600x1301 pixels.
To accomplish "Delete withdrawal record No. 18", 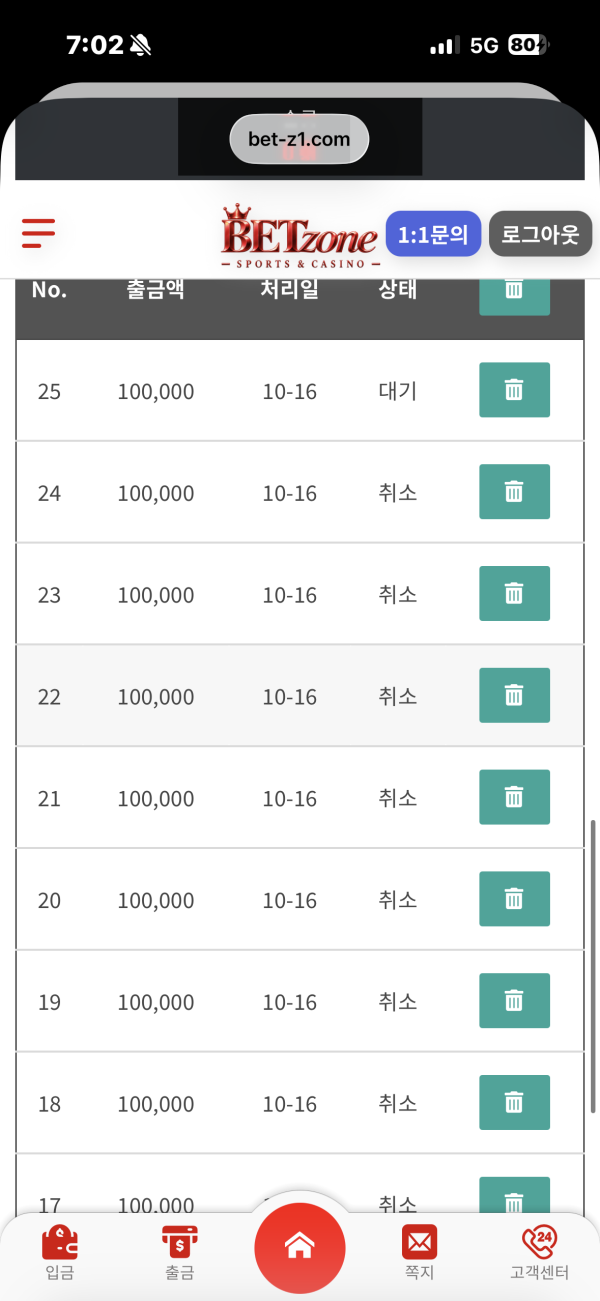I will 514,1103.
